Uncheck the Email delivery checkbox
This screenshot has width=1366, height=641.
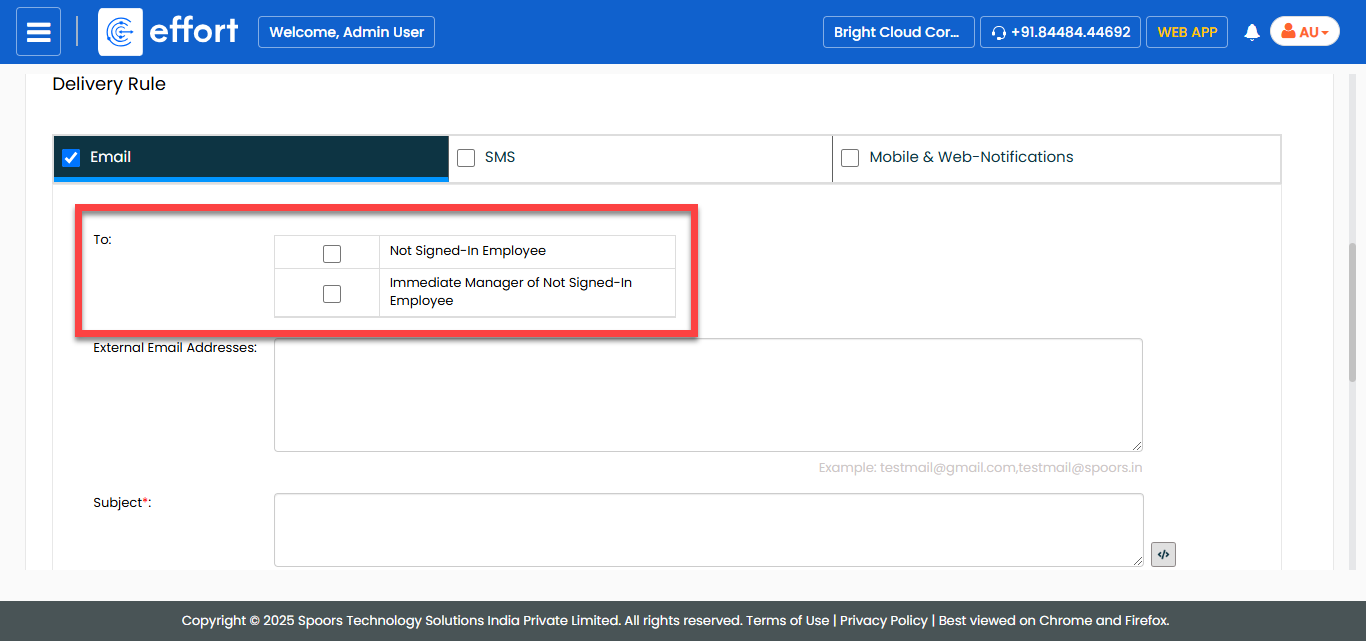71,158
